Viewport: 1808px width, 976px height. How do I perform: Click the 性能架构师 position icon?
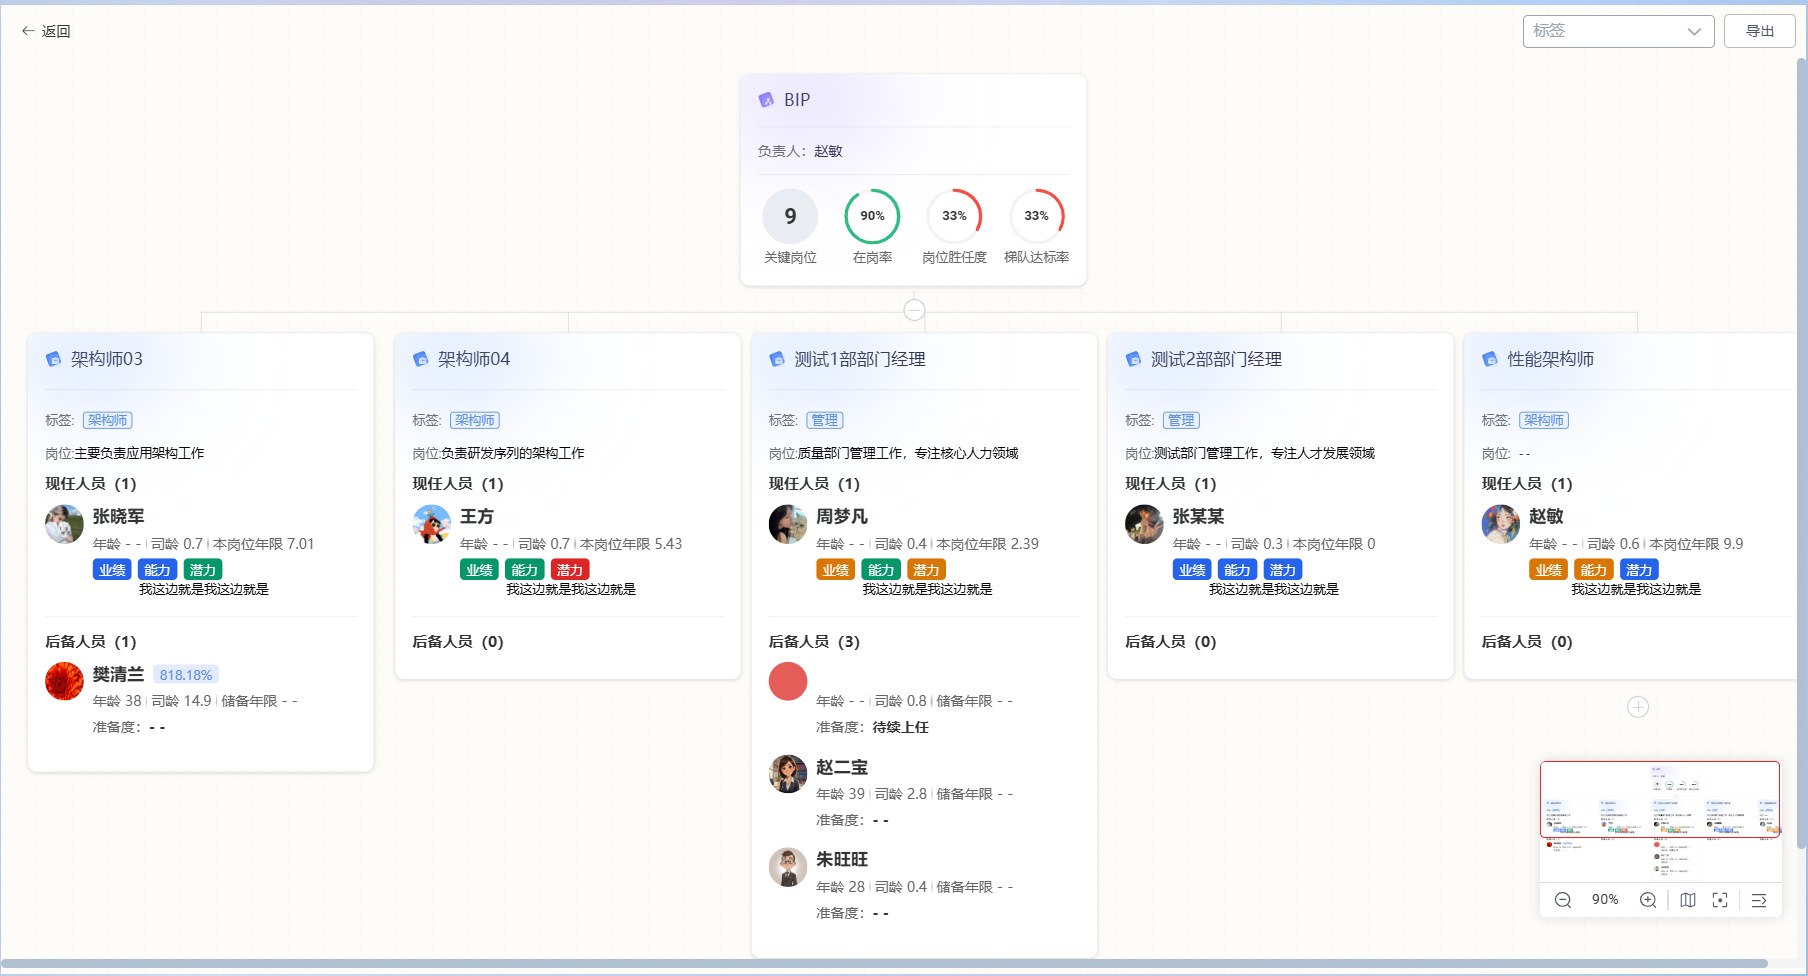[x=1490, y=359]
